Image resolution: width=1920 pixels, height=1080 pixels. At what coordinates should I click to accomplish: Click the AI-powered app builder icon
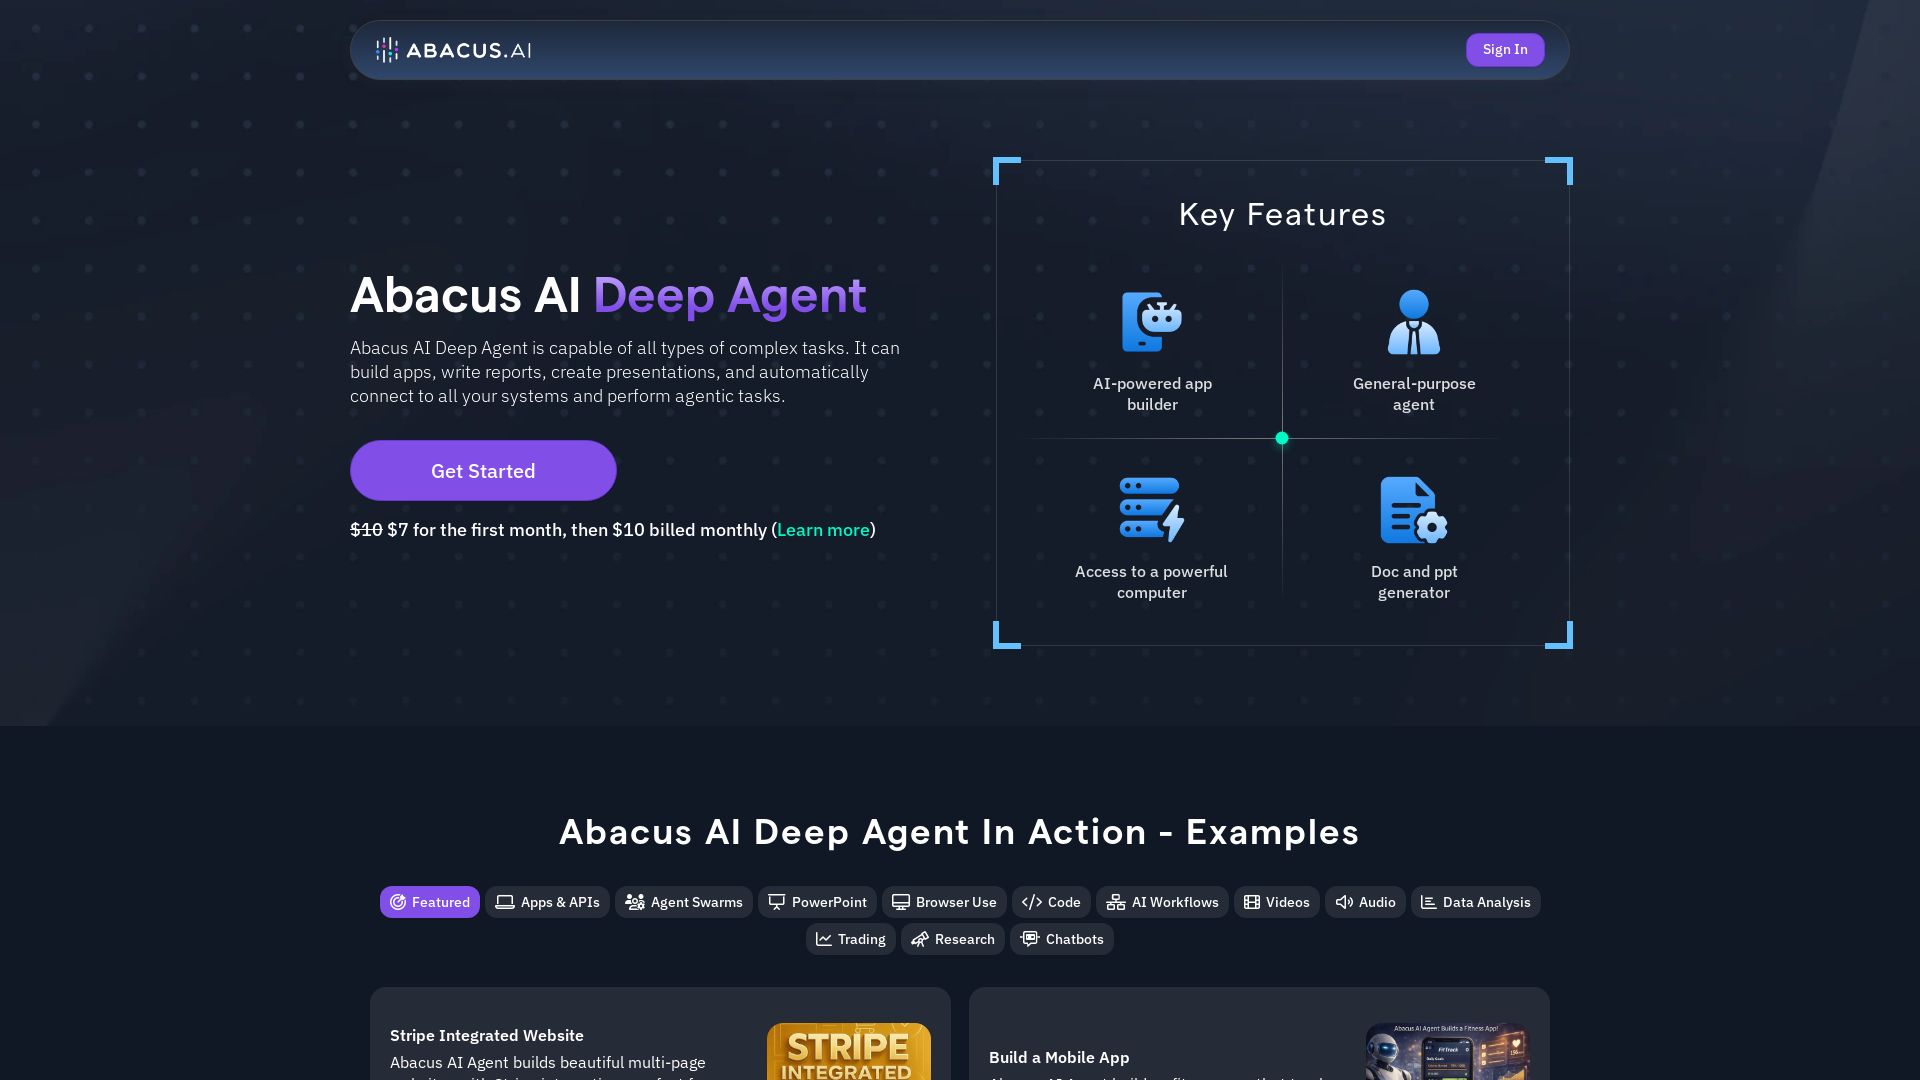tap(1152, 322)
